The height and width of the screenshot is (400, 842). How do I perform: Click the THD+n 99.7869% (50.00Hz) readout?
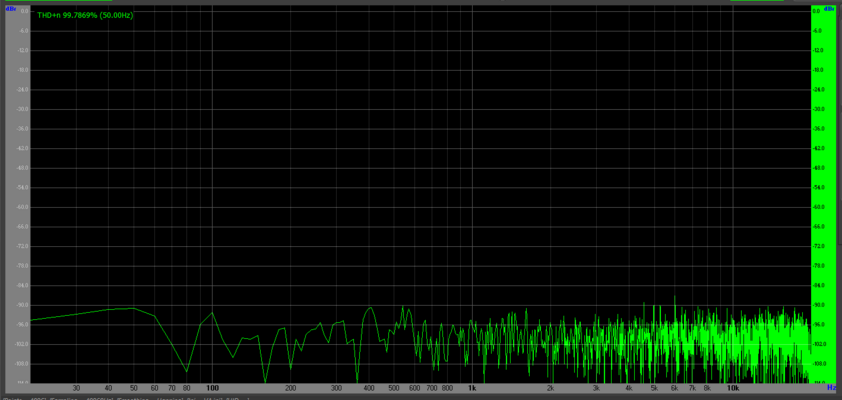pos(85,16)
